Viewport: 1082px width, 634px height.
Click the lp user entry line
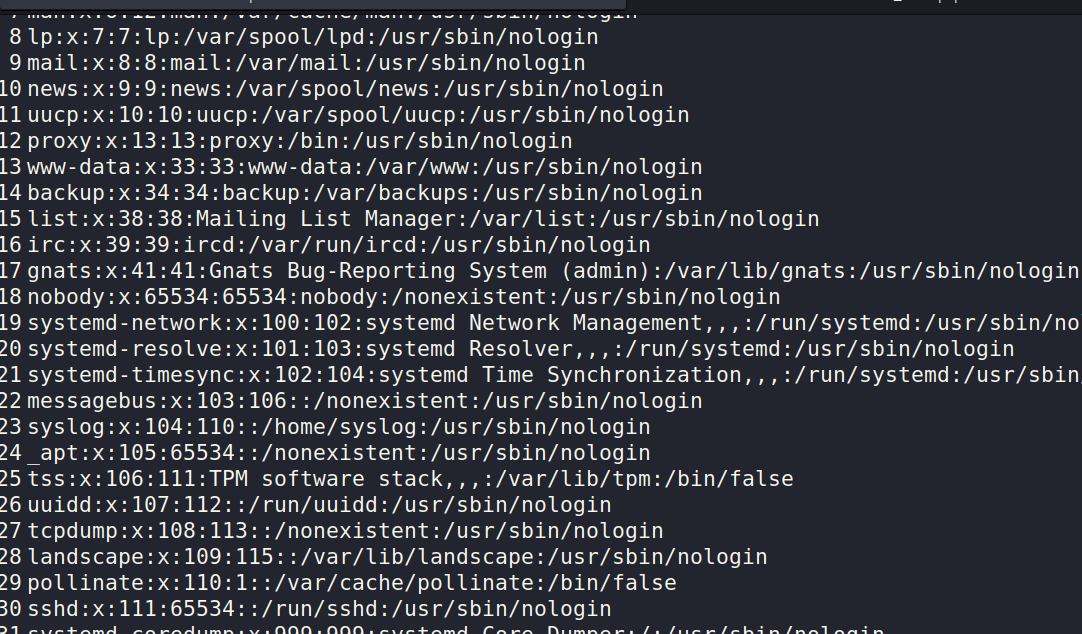click(312, 37)
